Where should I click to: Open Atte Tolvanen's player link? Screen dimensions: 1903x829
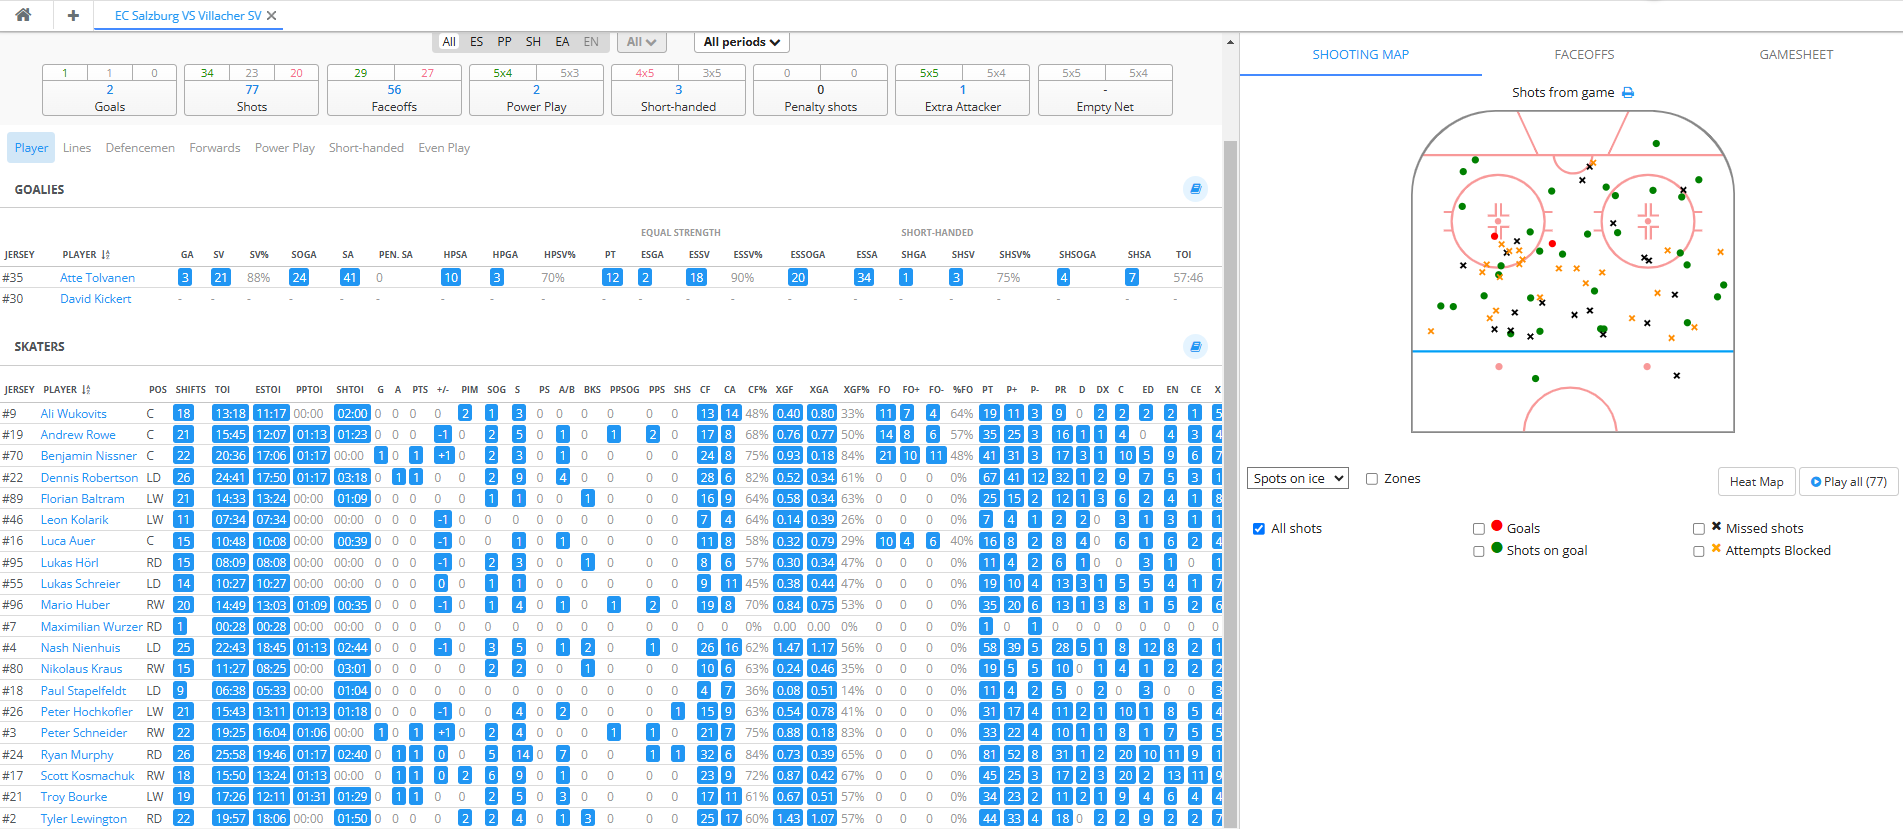97,278
